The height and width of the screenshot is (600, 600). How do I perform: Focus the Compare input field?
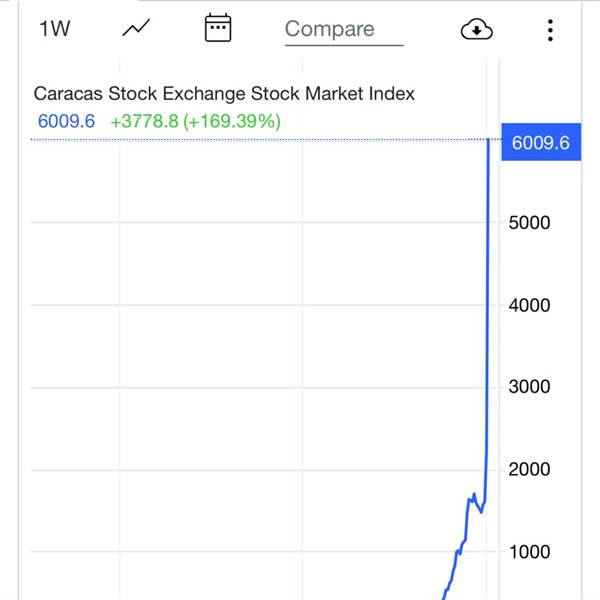click(x=344, y=30)
